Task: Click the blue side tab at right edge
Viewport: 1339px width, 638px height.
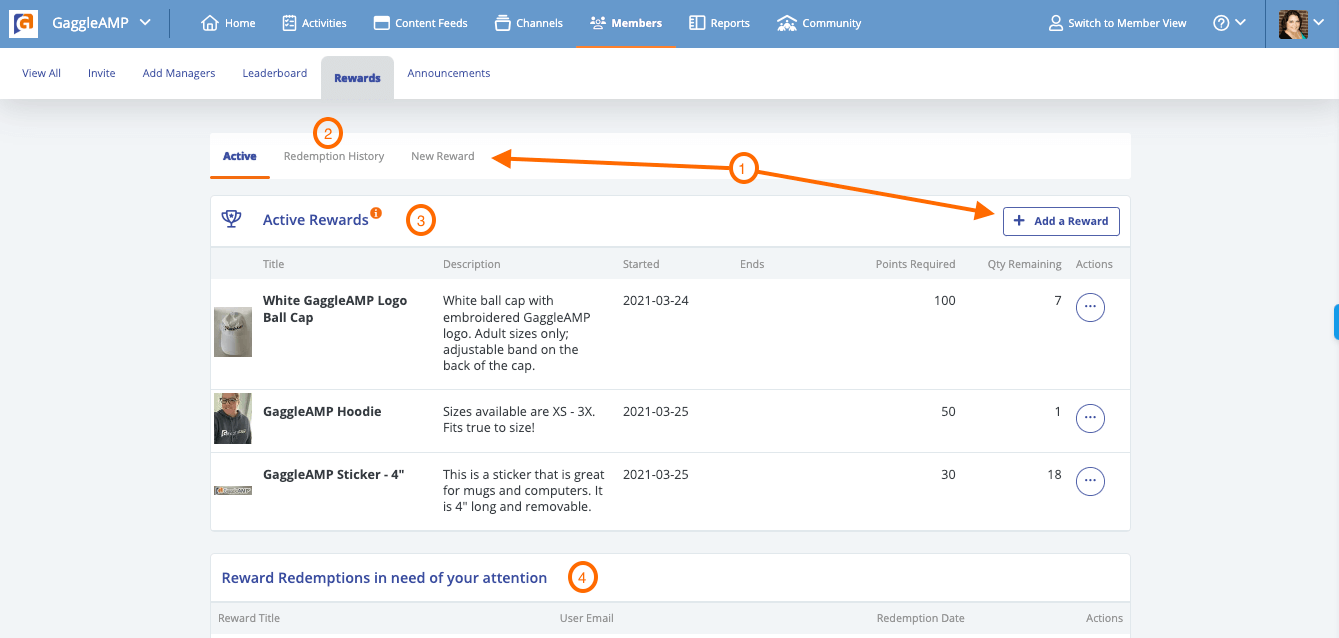Action: [1336, 322]
